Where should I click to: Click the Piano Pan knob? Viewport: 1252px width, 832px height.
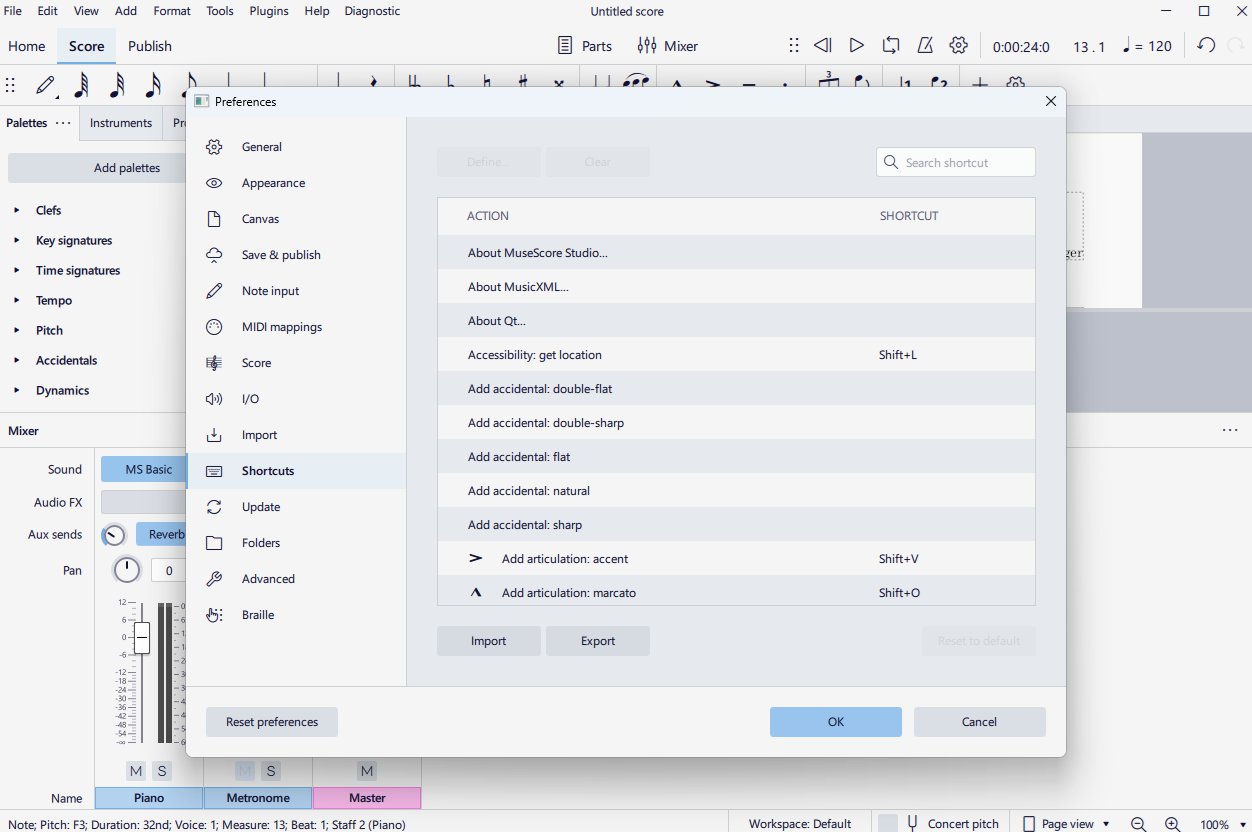(127, 570)
